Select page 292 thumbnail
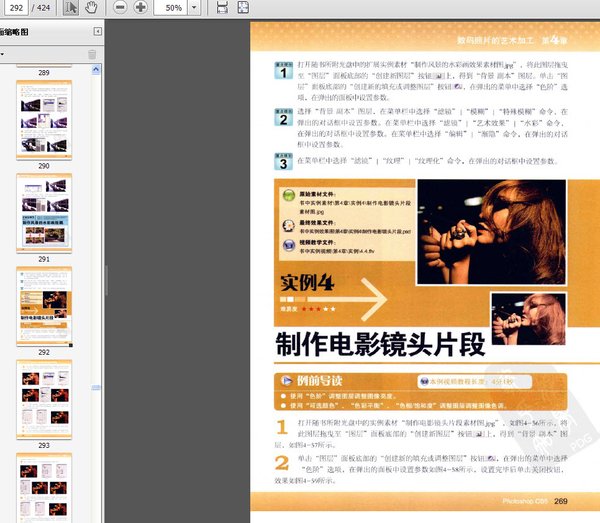Viewport: 600px width, 523px height. 43,306
